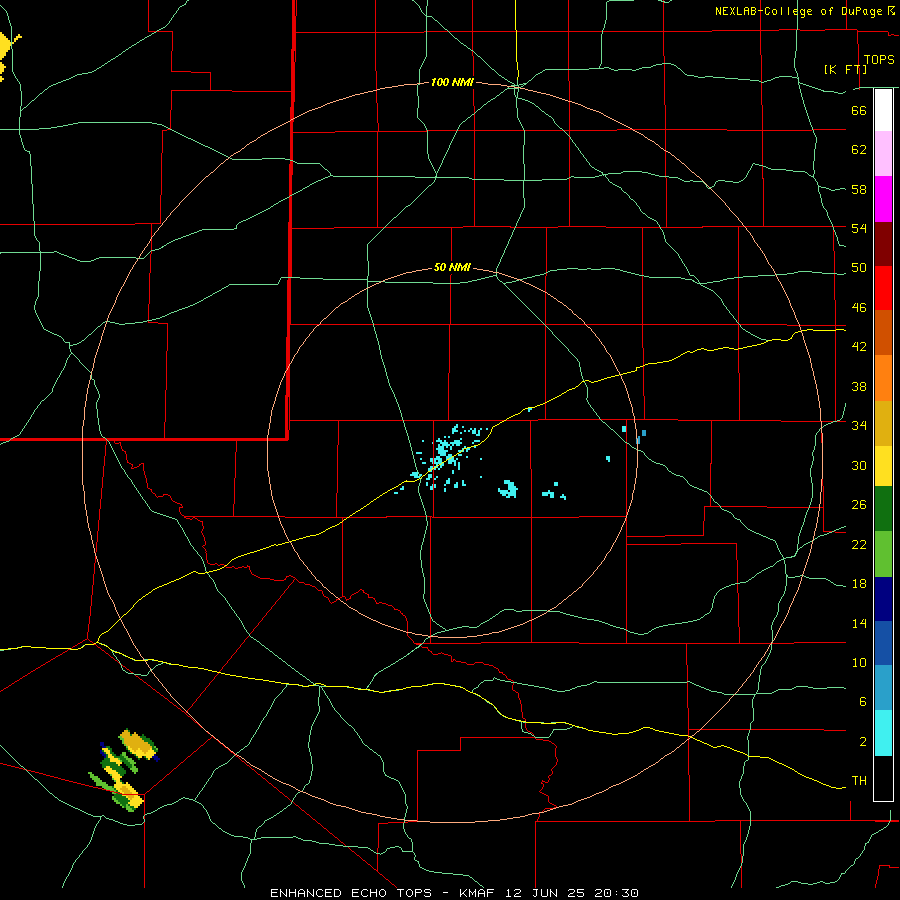Viewport: 900px width, 900px height.
Task: Select the black TH legend swatch
Action: coord(883,778)
